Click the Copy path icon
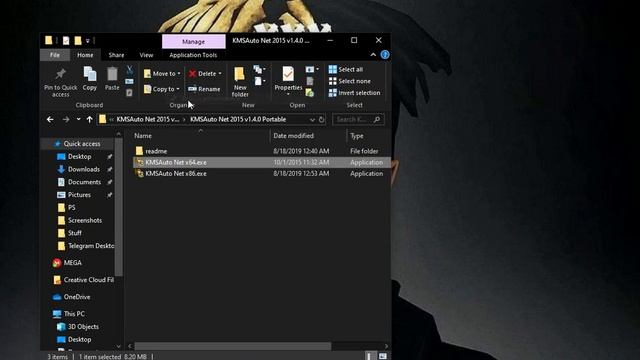The image size is (640, 360). [129, 82]
